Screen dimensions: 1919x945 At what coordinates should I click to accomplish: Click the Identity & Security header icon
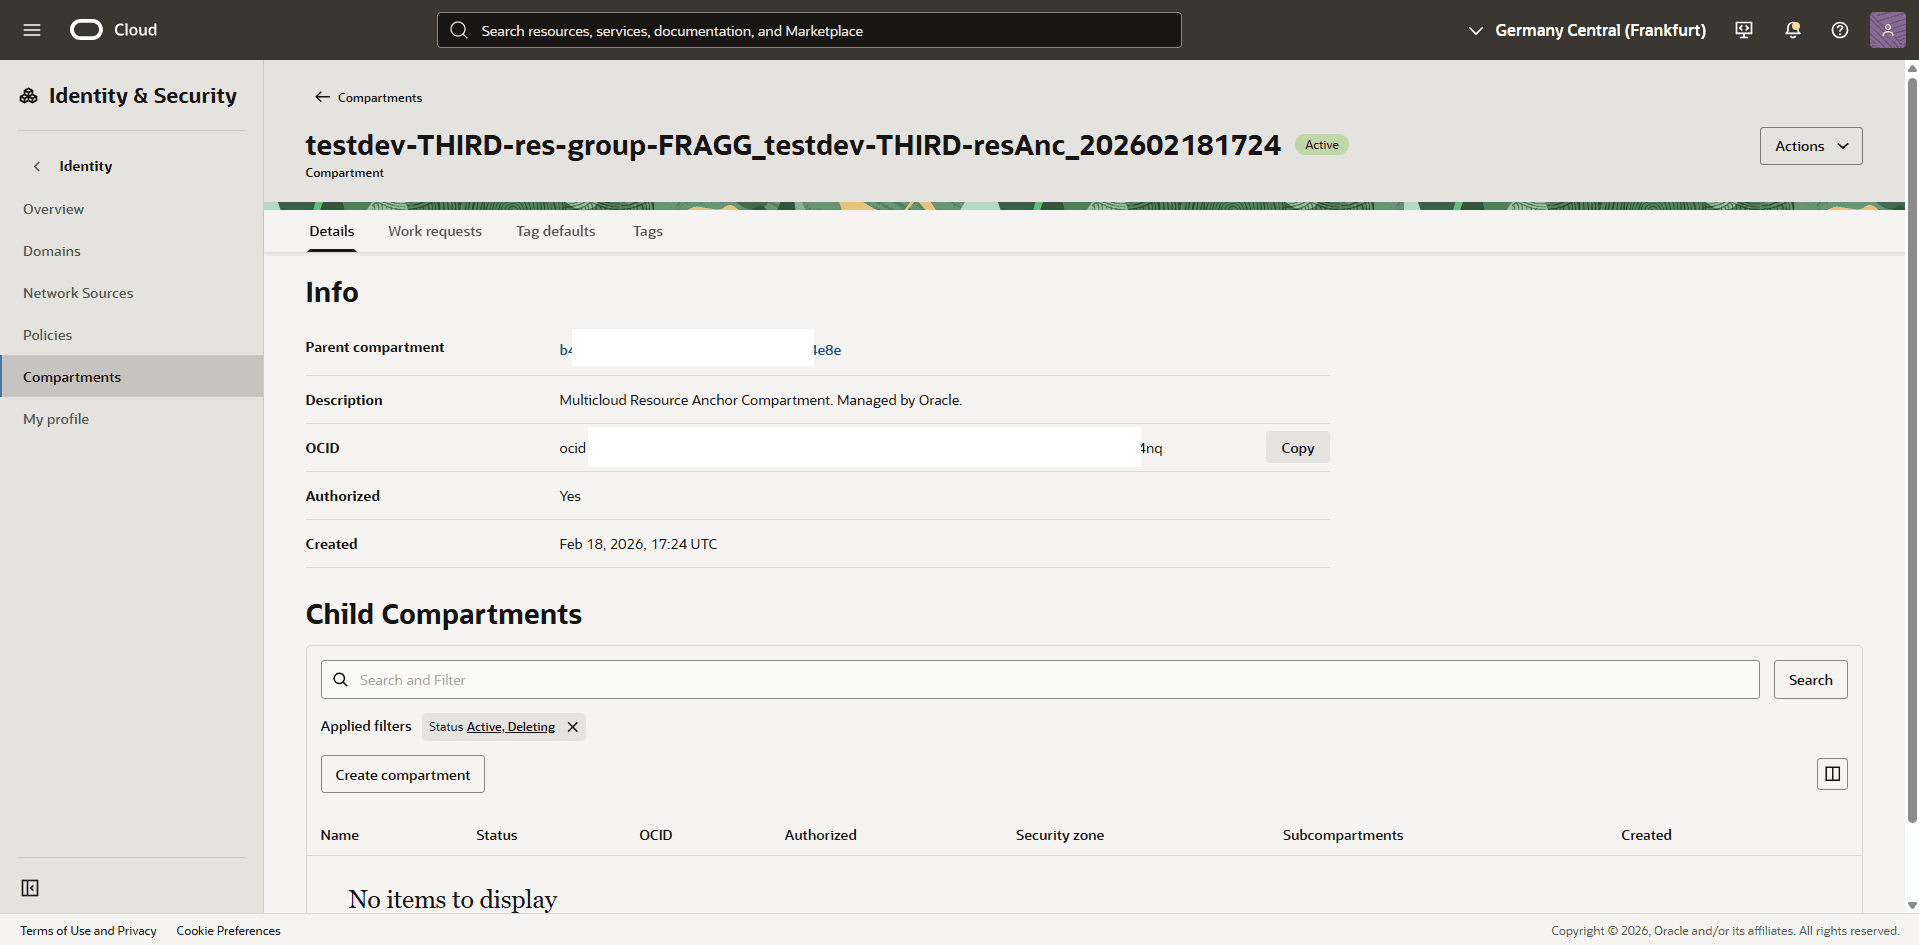coord(29,96)
